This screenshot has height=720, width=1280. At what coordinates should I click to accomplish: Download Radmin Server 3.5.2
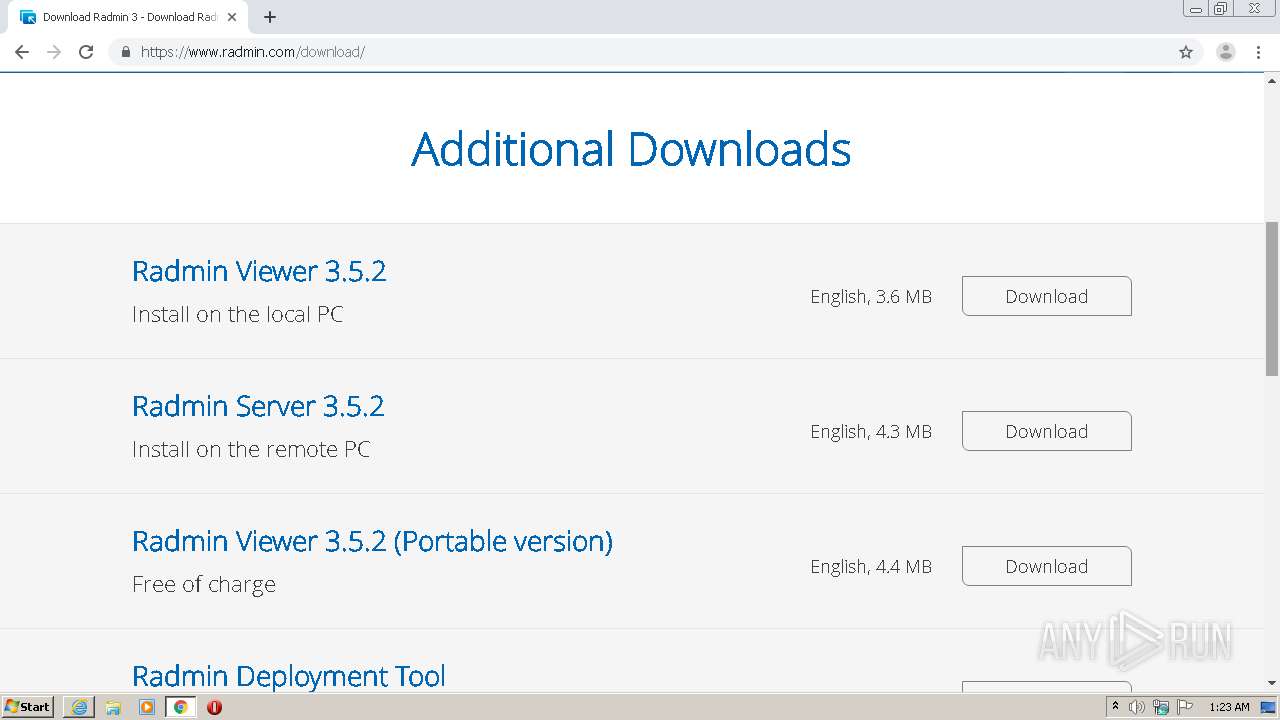(1047, 431)
